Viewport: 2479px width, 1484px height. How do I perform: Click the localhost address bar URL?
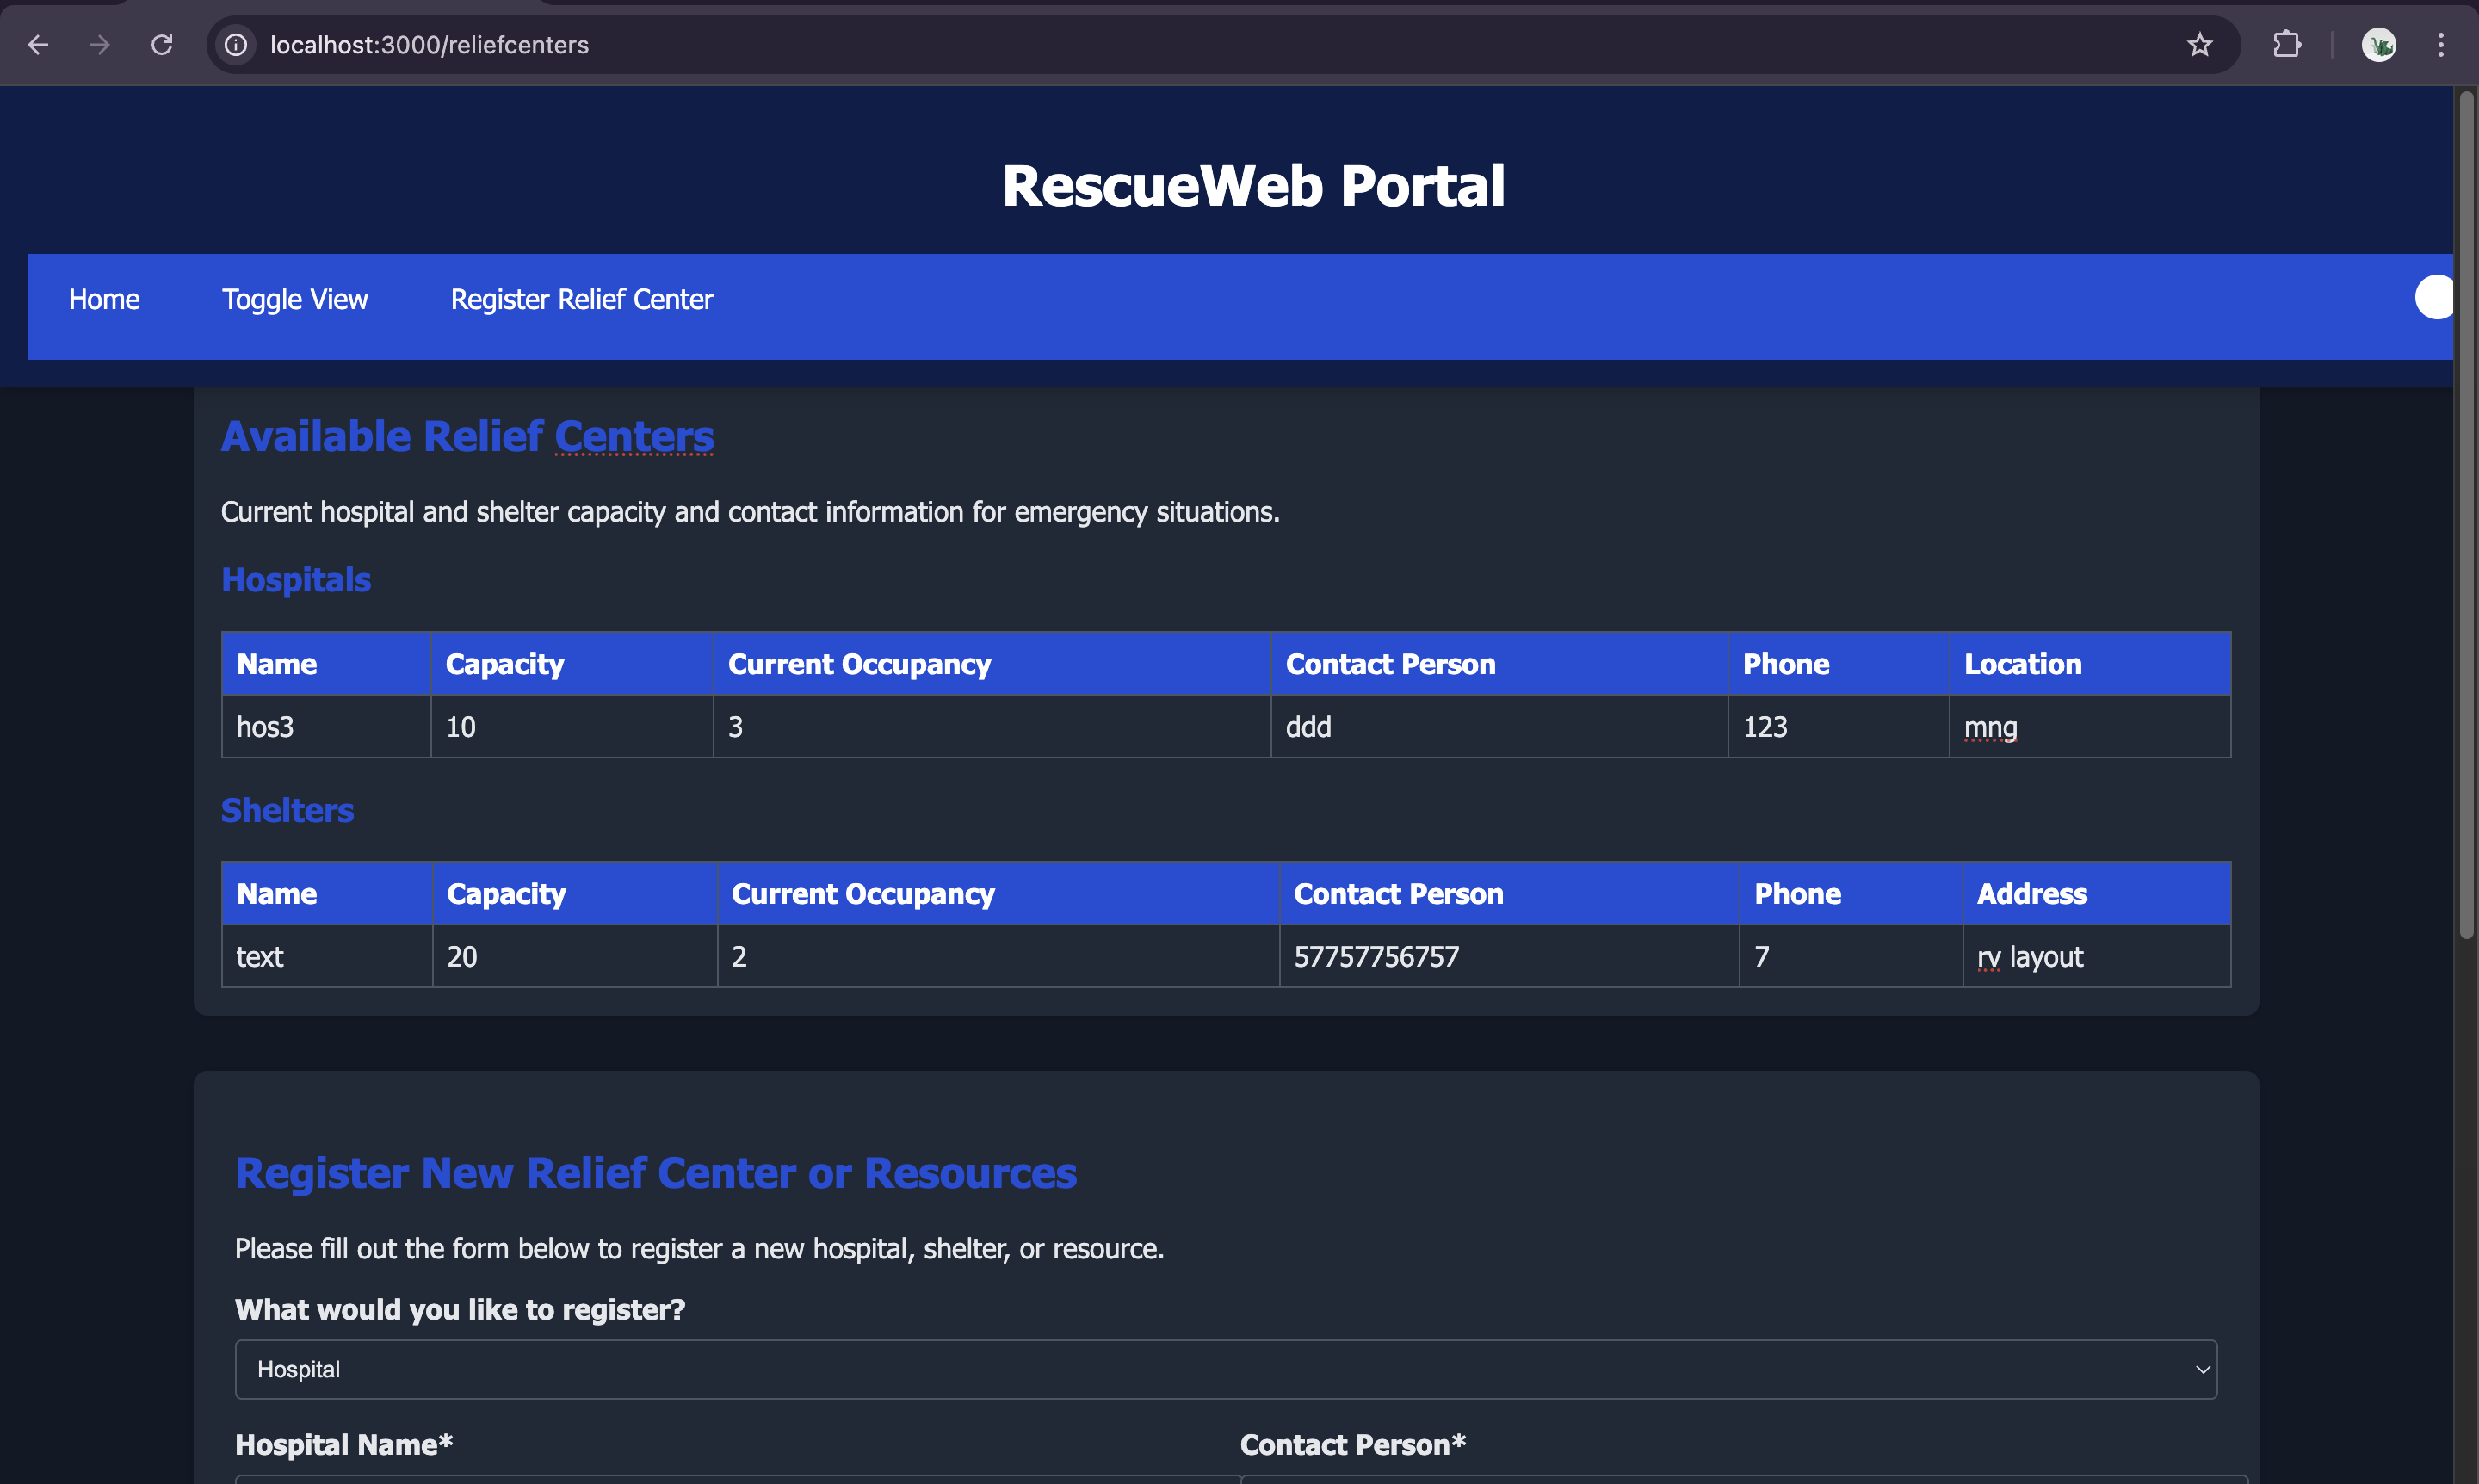(x=430, y=45)
